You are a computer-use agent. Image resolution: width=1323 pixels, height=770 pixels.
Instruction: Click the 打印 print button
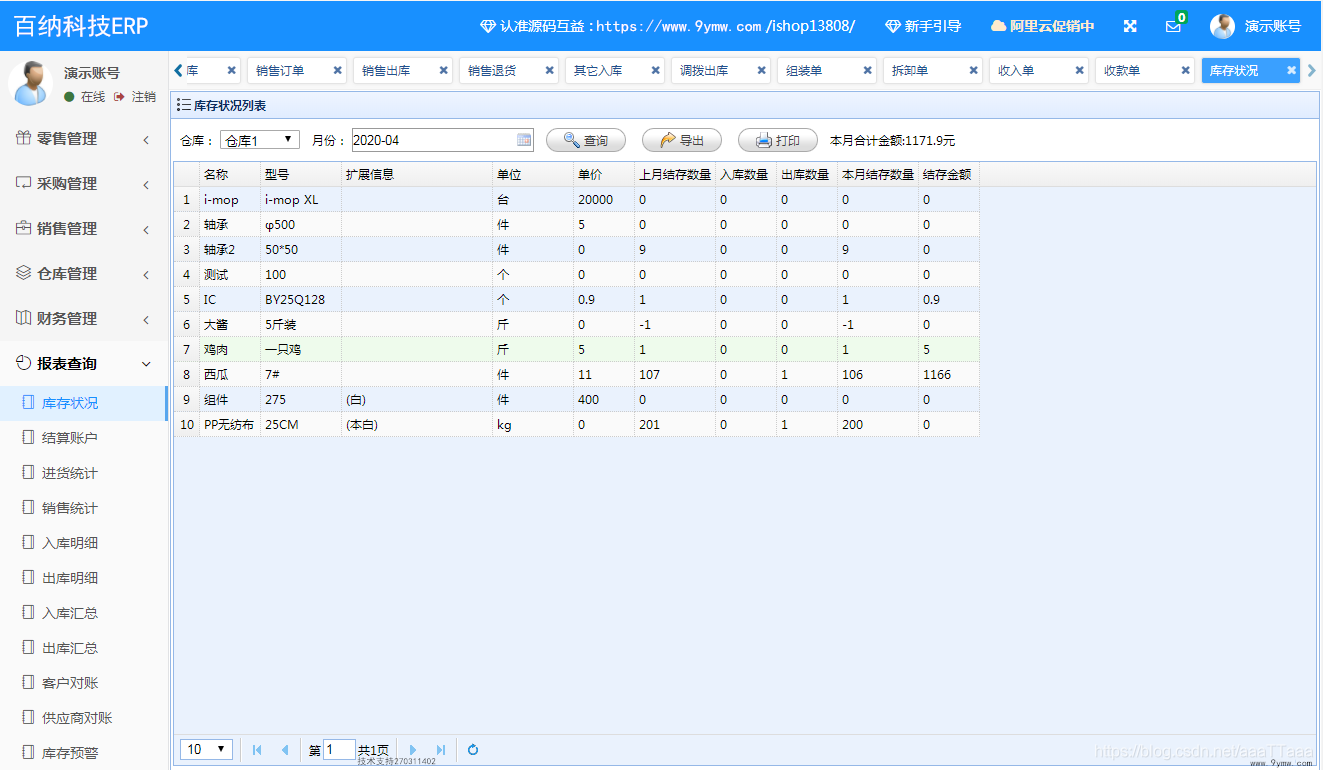(x=778, y=140)
